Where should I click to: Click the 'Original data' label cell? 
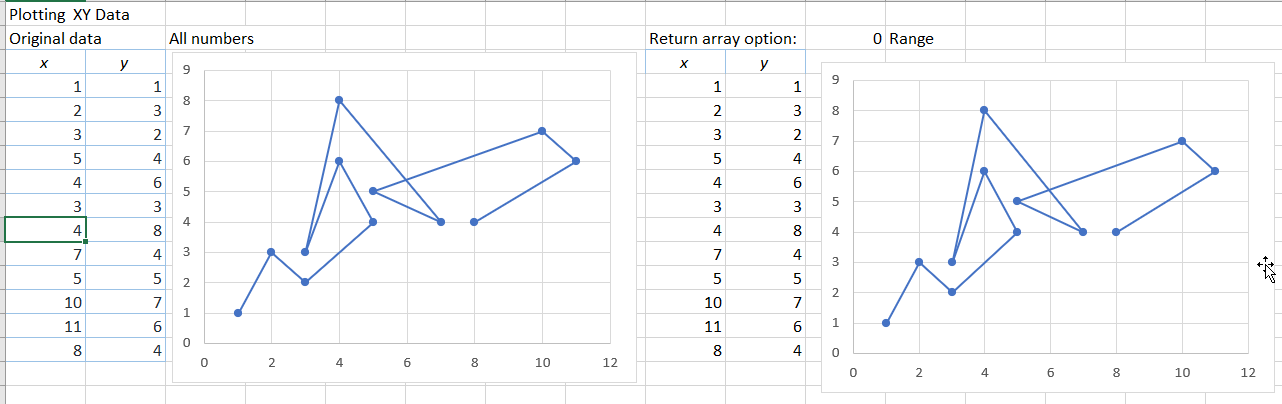point(55,39)
